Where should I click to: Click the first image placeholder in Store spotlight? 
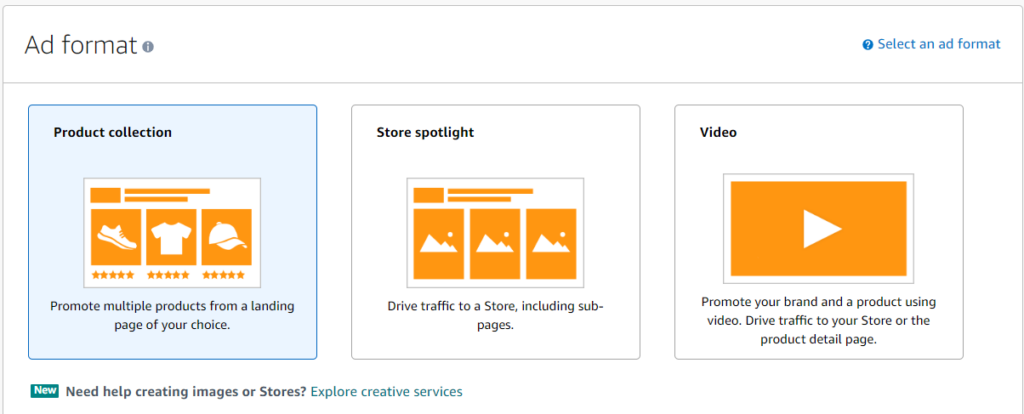pos(439,244)
